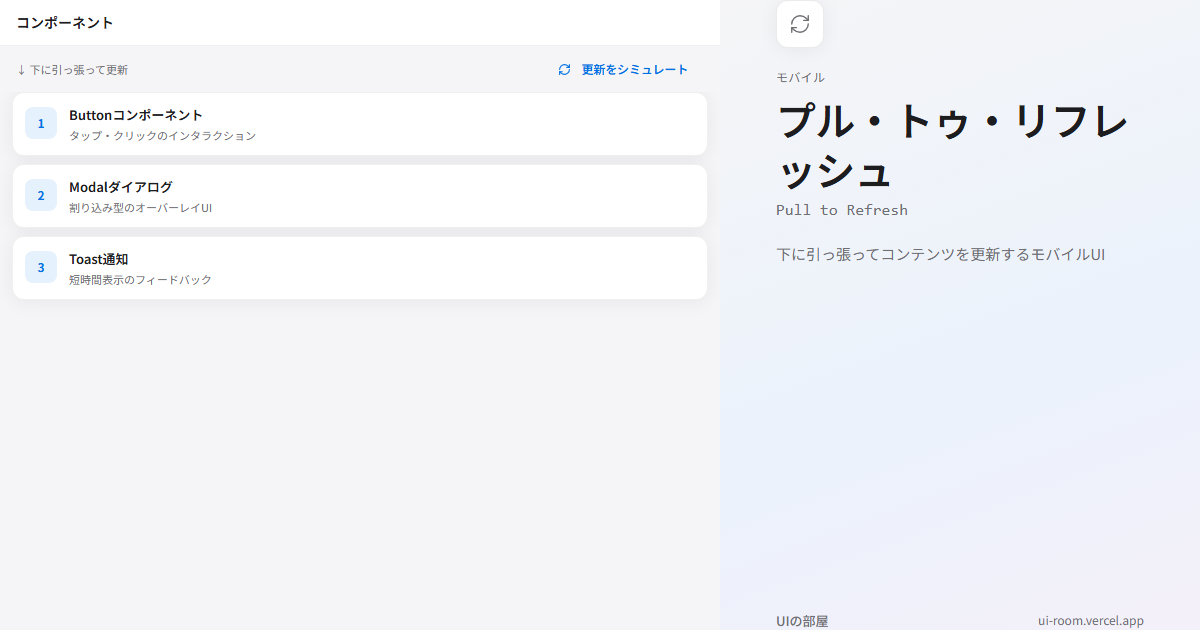Click the number 1 badge on the Button card
Screen dimensions: 1200x630
(x=41, y=123)
